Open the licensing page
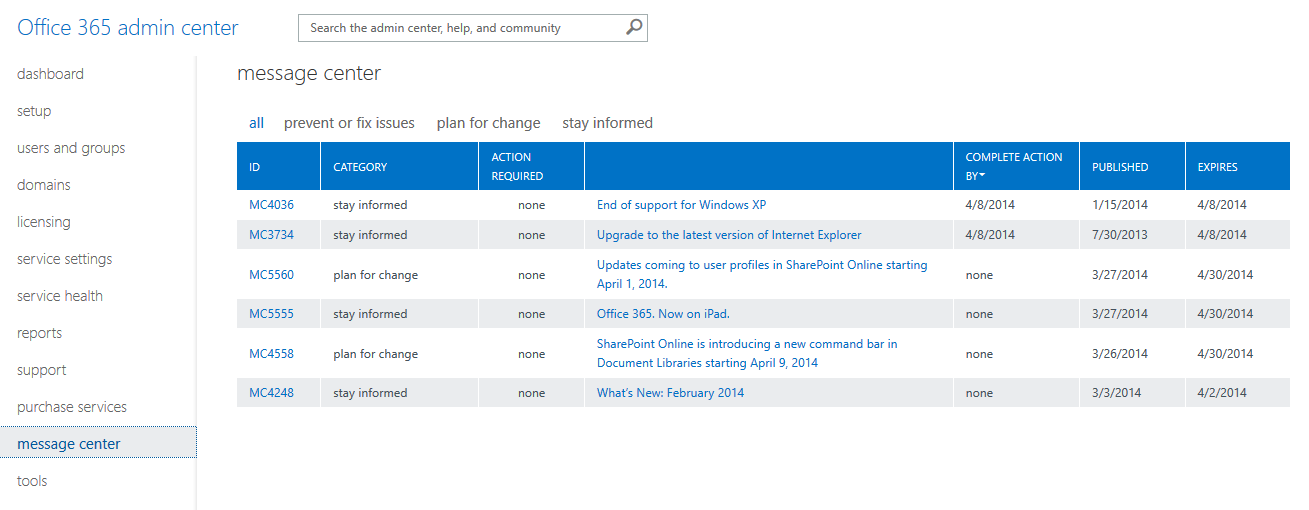 click(44, 222)
